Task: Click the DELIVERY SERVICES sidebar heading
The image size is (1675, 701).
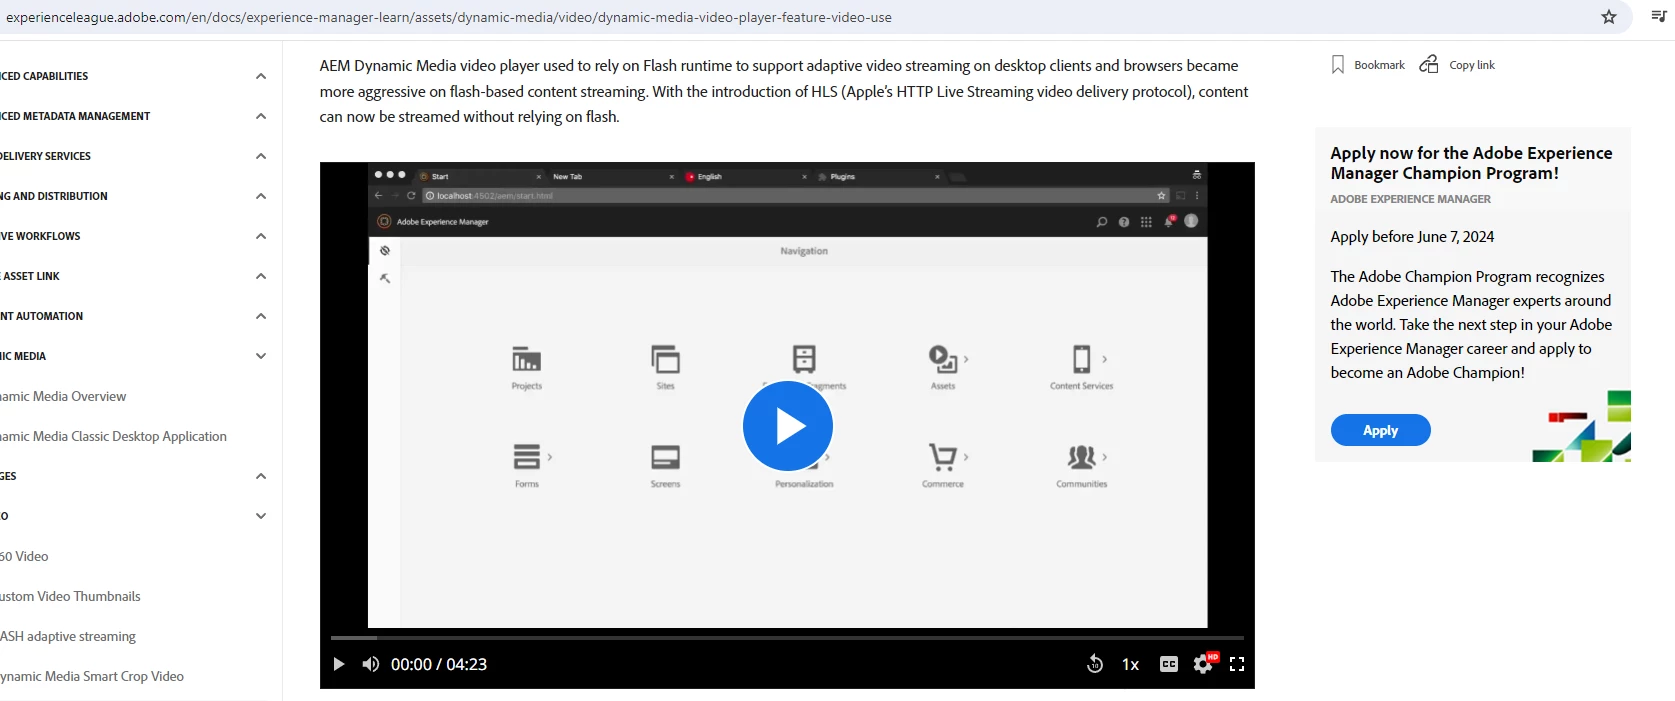Action: pyautogui.click(x=45, y=156)
